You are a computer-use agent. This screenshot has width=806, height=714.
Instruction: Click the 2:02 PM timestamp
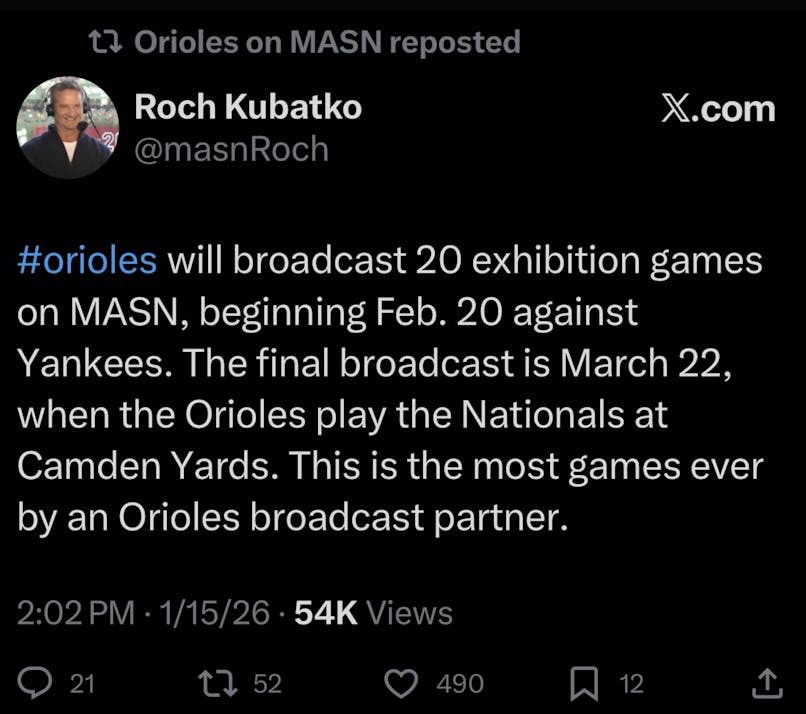76,612
